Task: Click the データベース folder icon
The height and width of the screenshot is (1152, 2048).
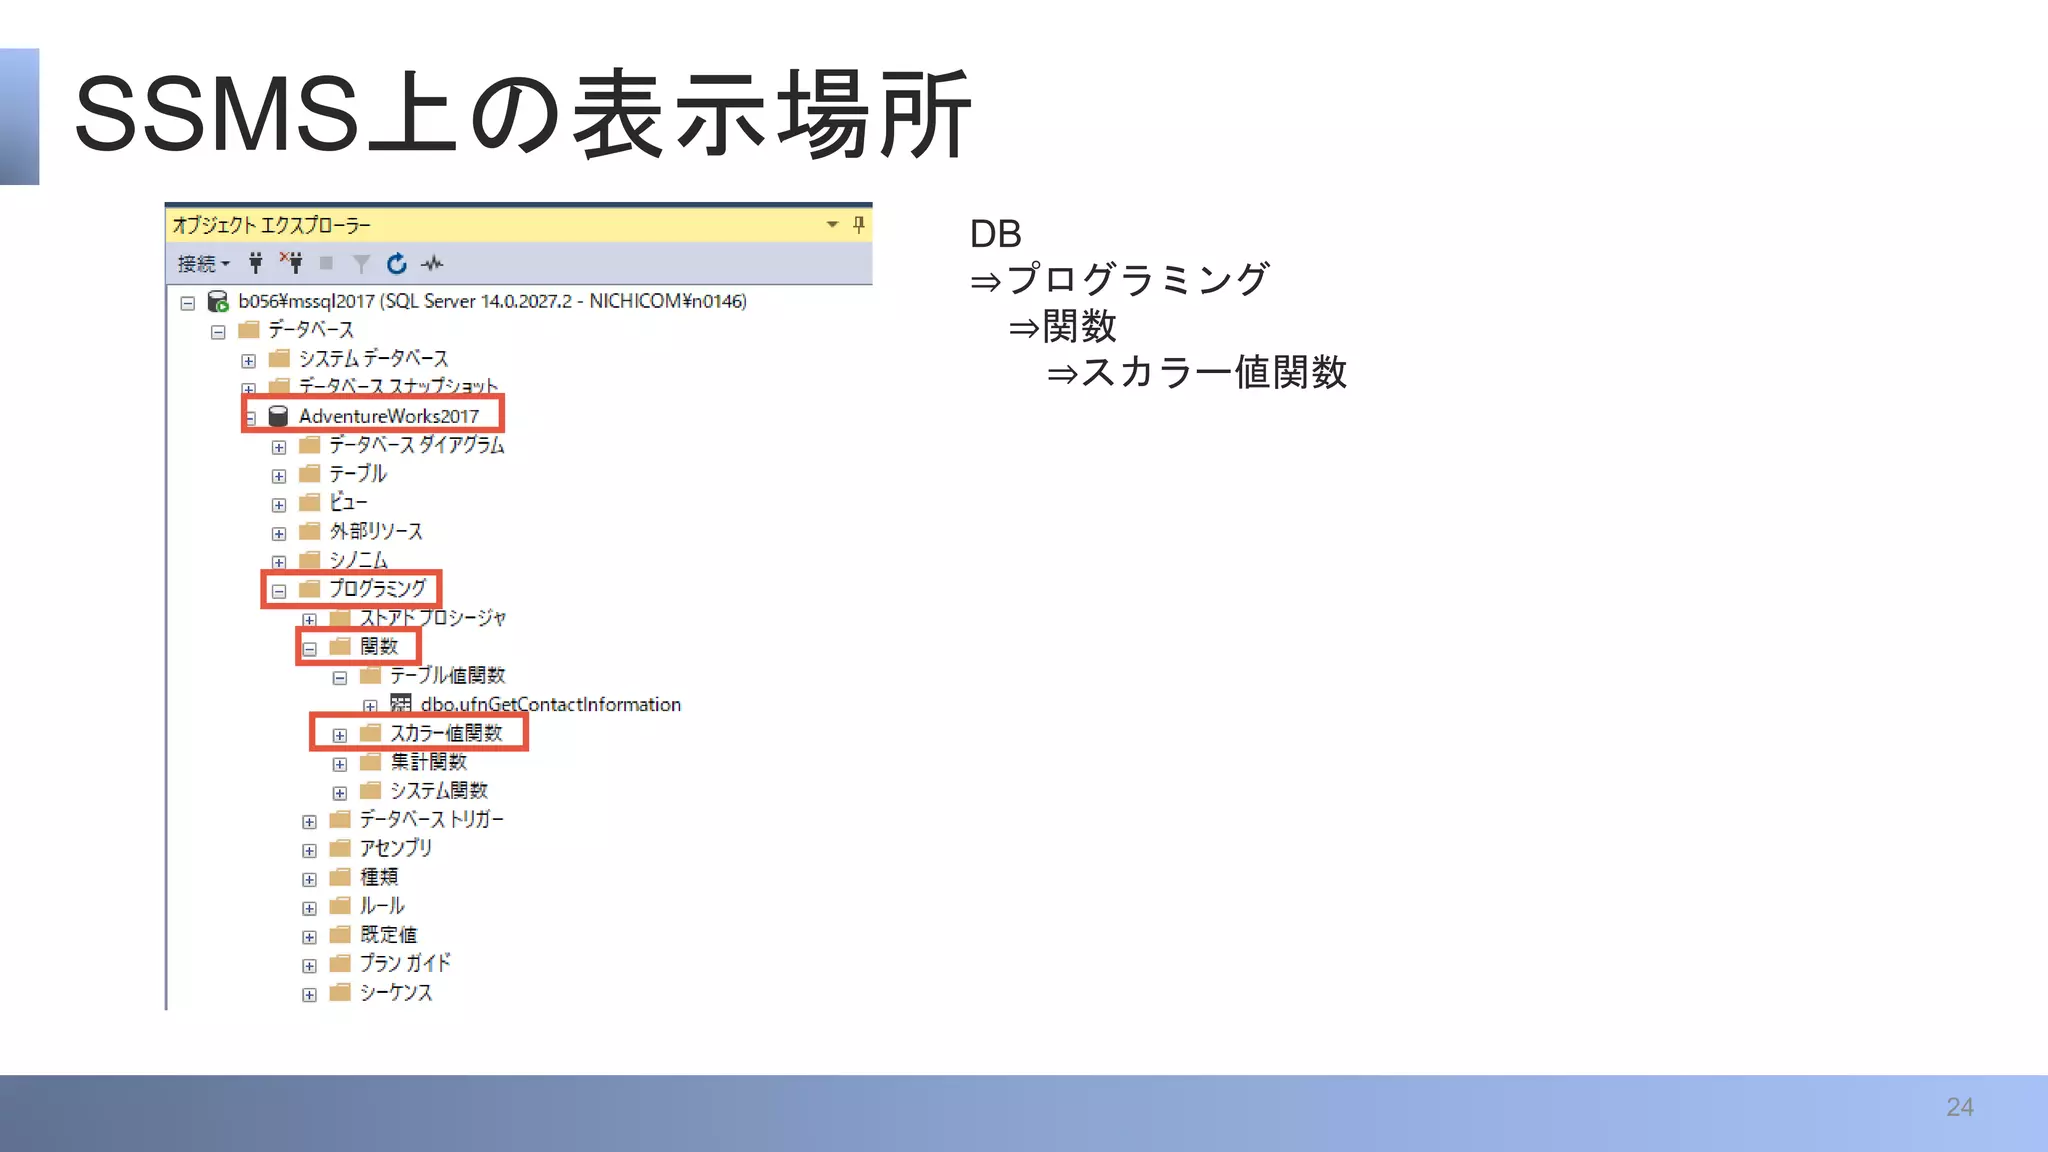Action: click(x=249, y=329)
